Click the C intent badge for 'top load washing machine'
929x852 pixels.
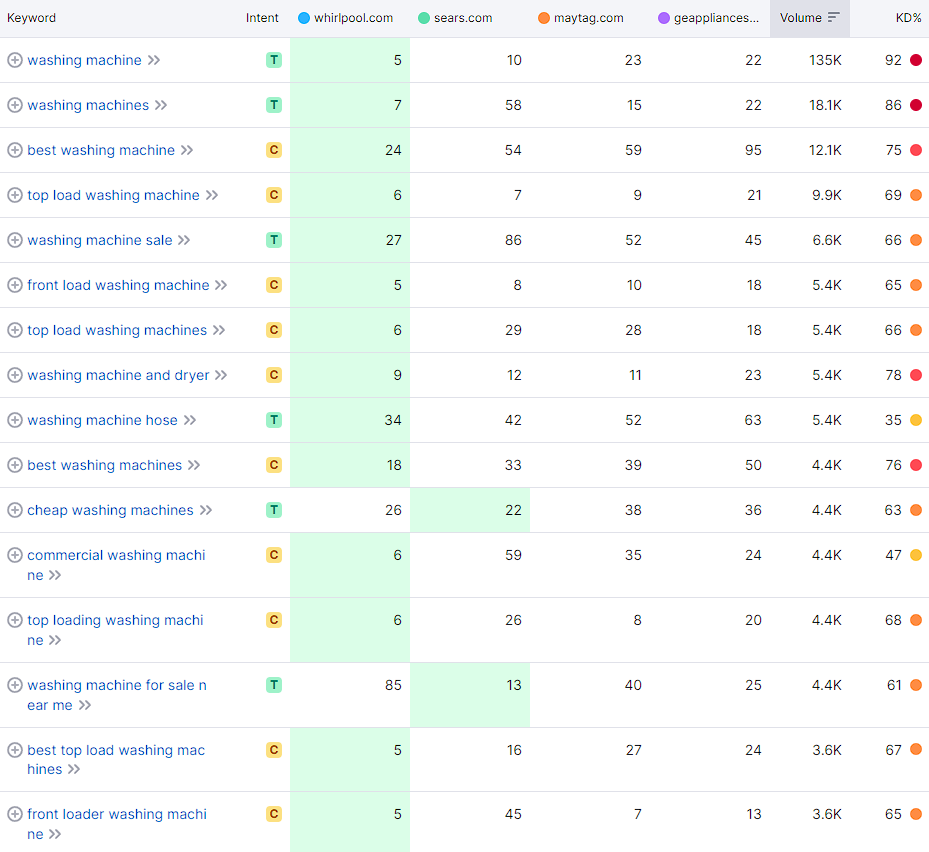[x=273, y=195]
